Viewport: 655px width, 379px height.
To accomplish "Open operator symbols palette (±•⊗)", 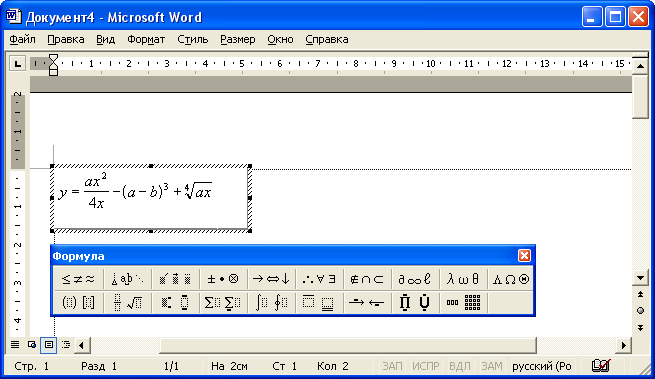I will [x=223, y=279].
